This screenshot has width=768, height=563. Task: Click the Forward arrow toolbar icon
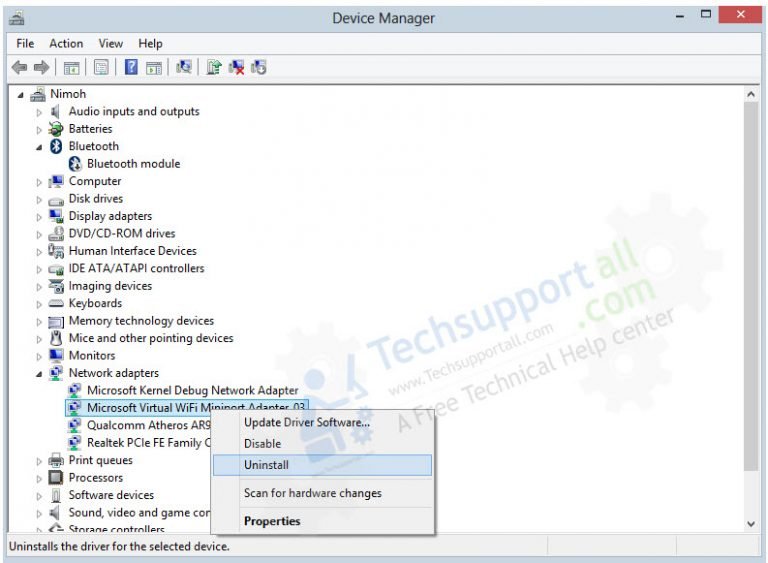coord(42,67)
